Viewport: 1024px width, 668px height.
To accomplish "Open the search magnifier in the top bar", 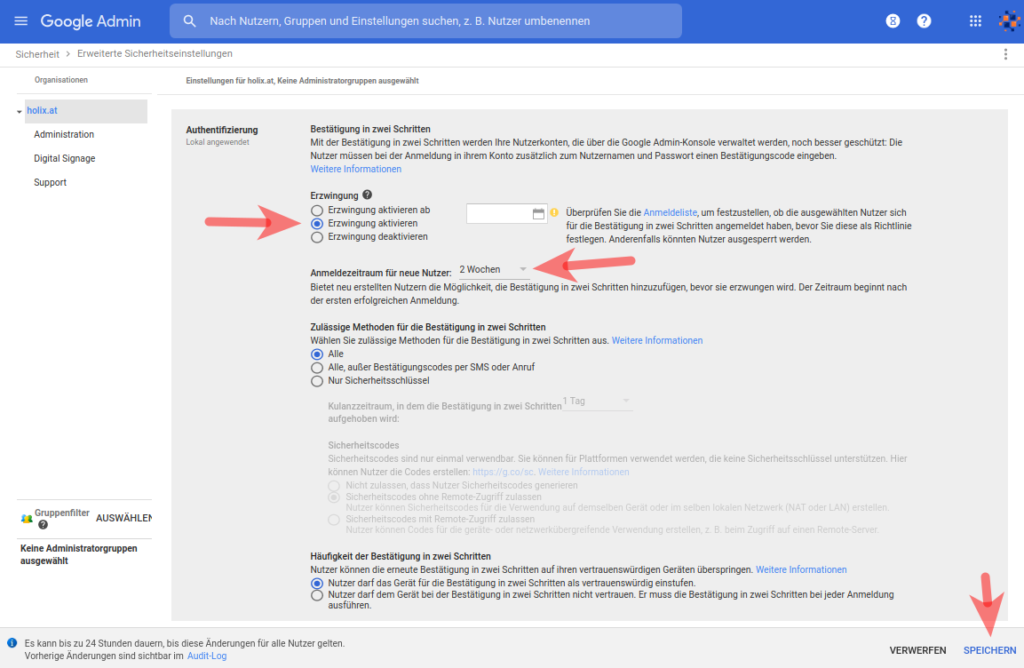I will coord(189,20).
